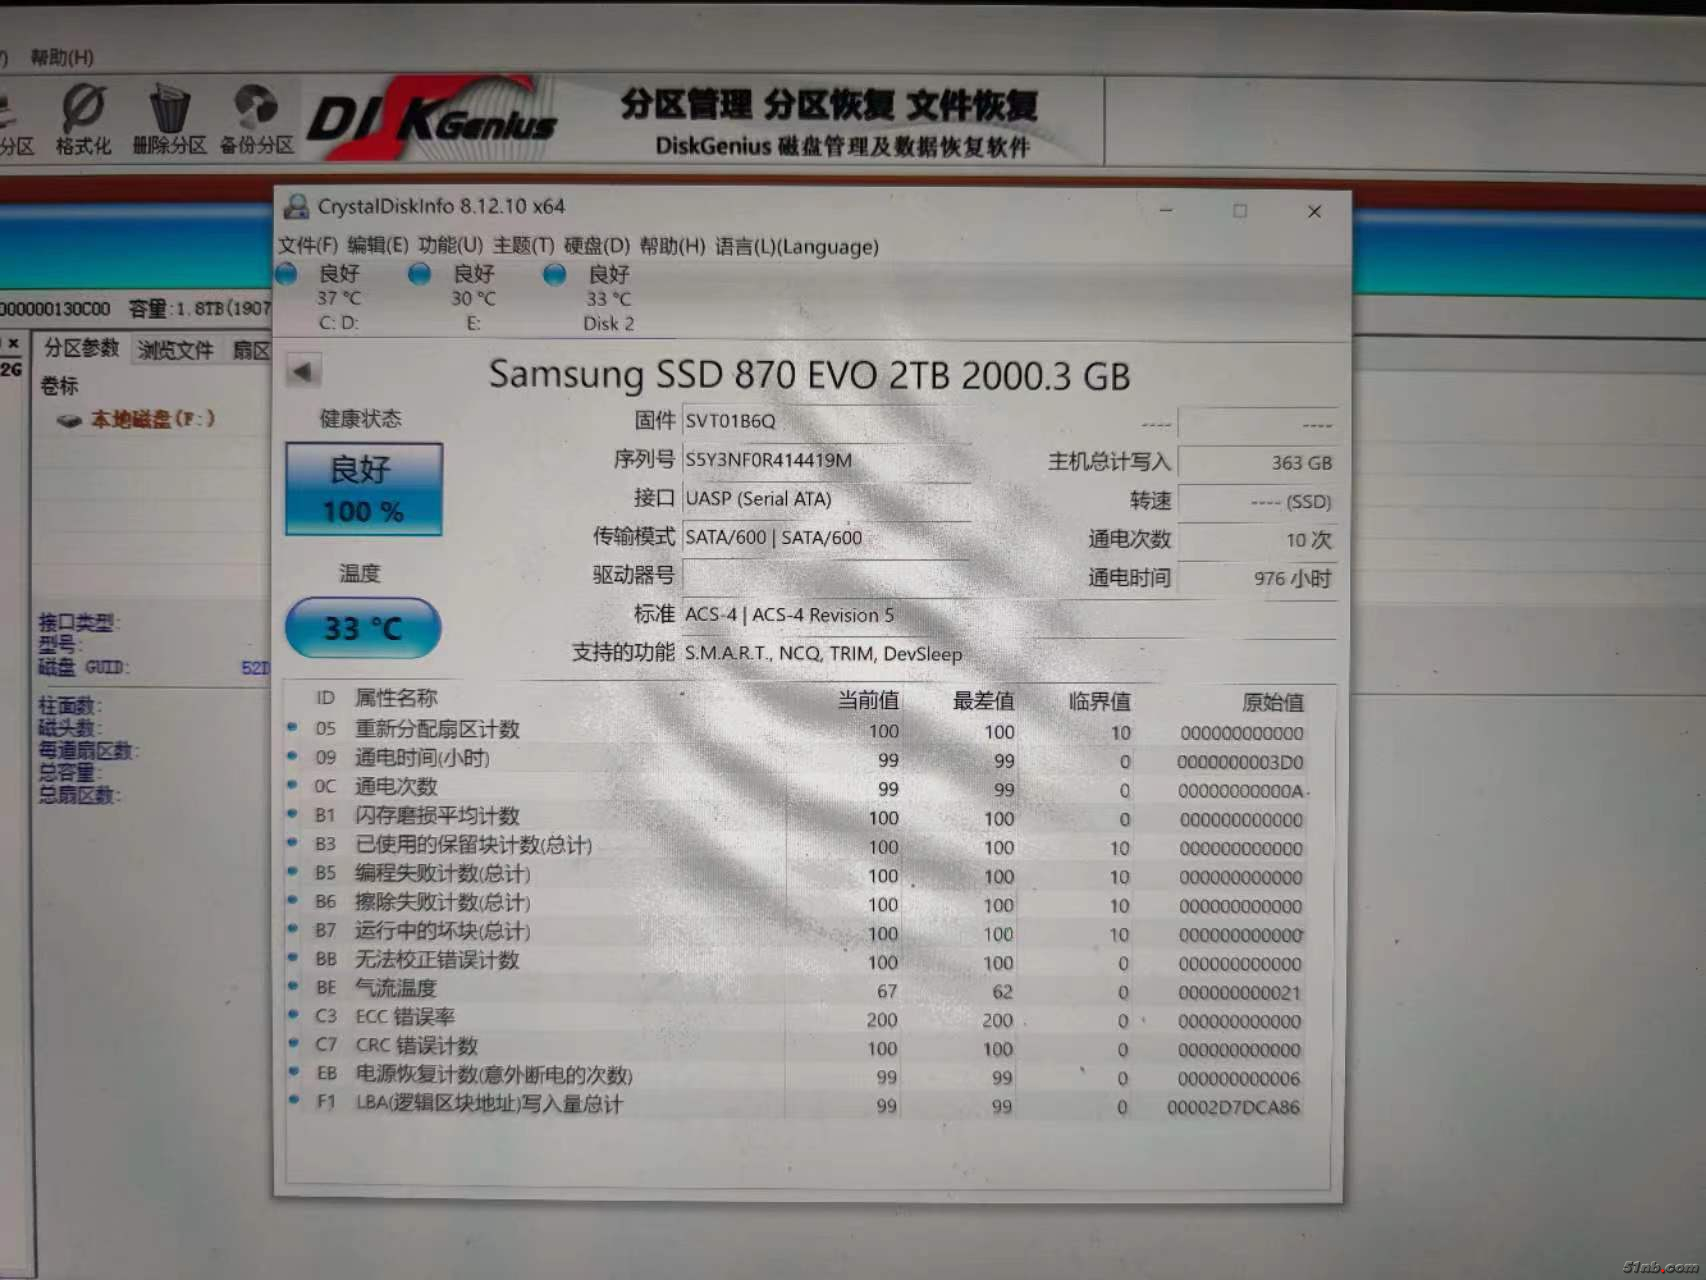Click the rotation rate ---- (SSD) value
Screen dimensions: 1706x1280
coord(1257,501)
